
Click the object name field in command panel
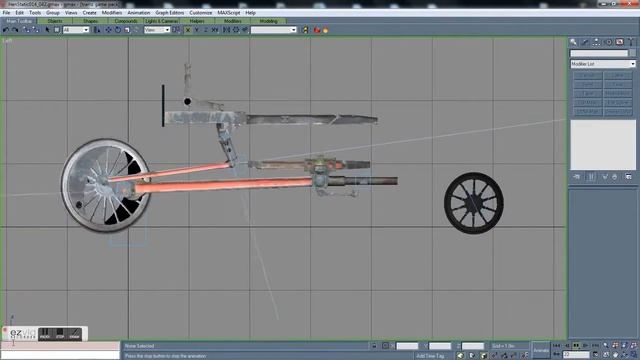pyautogui.click(x=599, y=53)
